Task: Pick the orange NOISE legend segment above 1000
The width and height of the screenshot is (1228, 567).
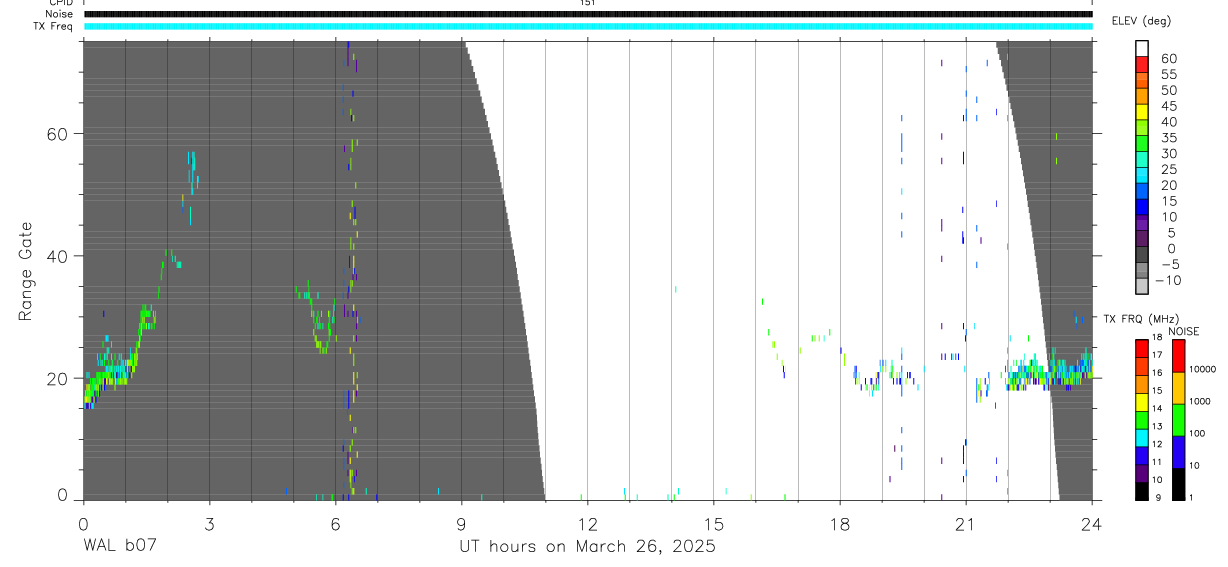Action: pyautogui.click(x=1177, y=387)
